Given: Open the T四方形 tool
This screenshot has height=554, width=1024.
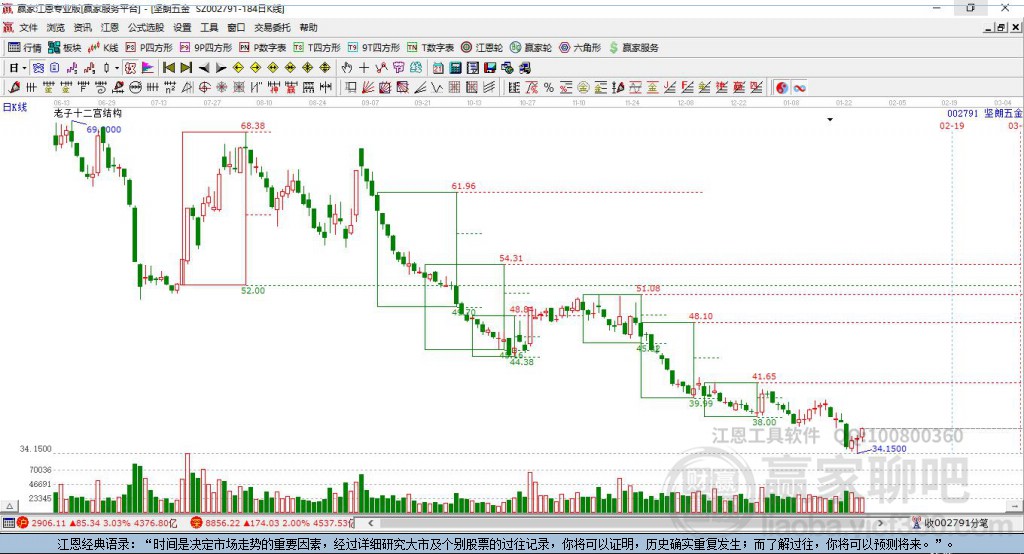Looking at the screenshot, I should click(317, 48).
